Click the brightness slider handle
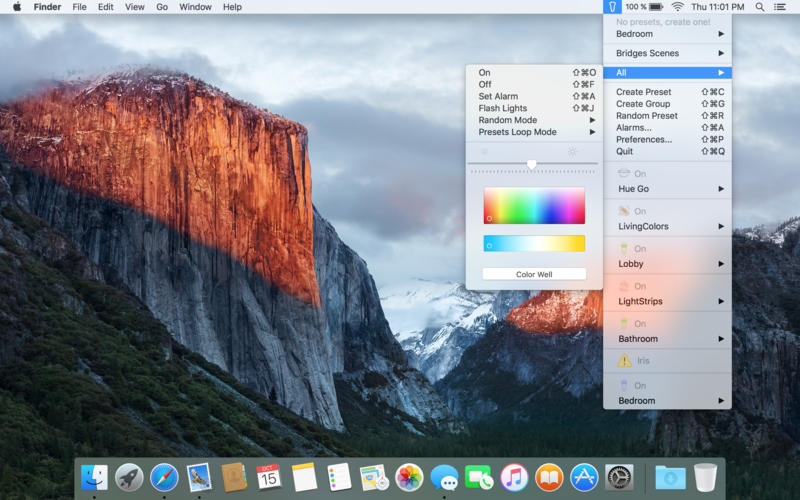Screen dimensions: 800x500 click(x=532, y=164)
